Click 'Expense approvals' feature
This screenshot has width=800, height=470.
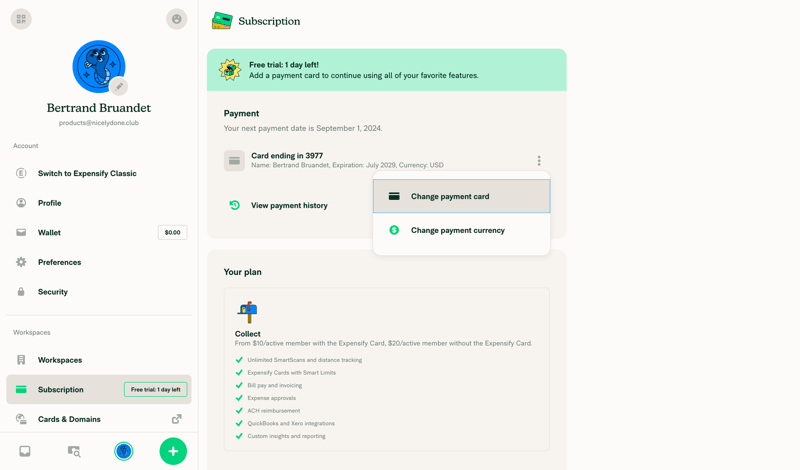(271, 398)
